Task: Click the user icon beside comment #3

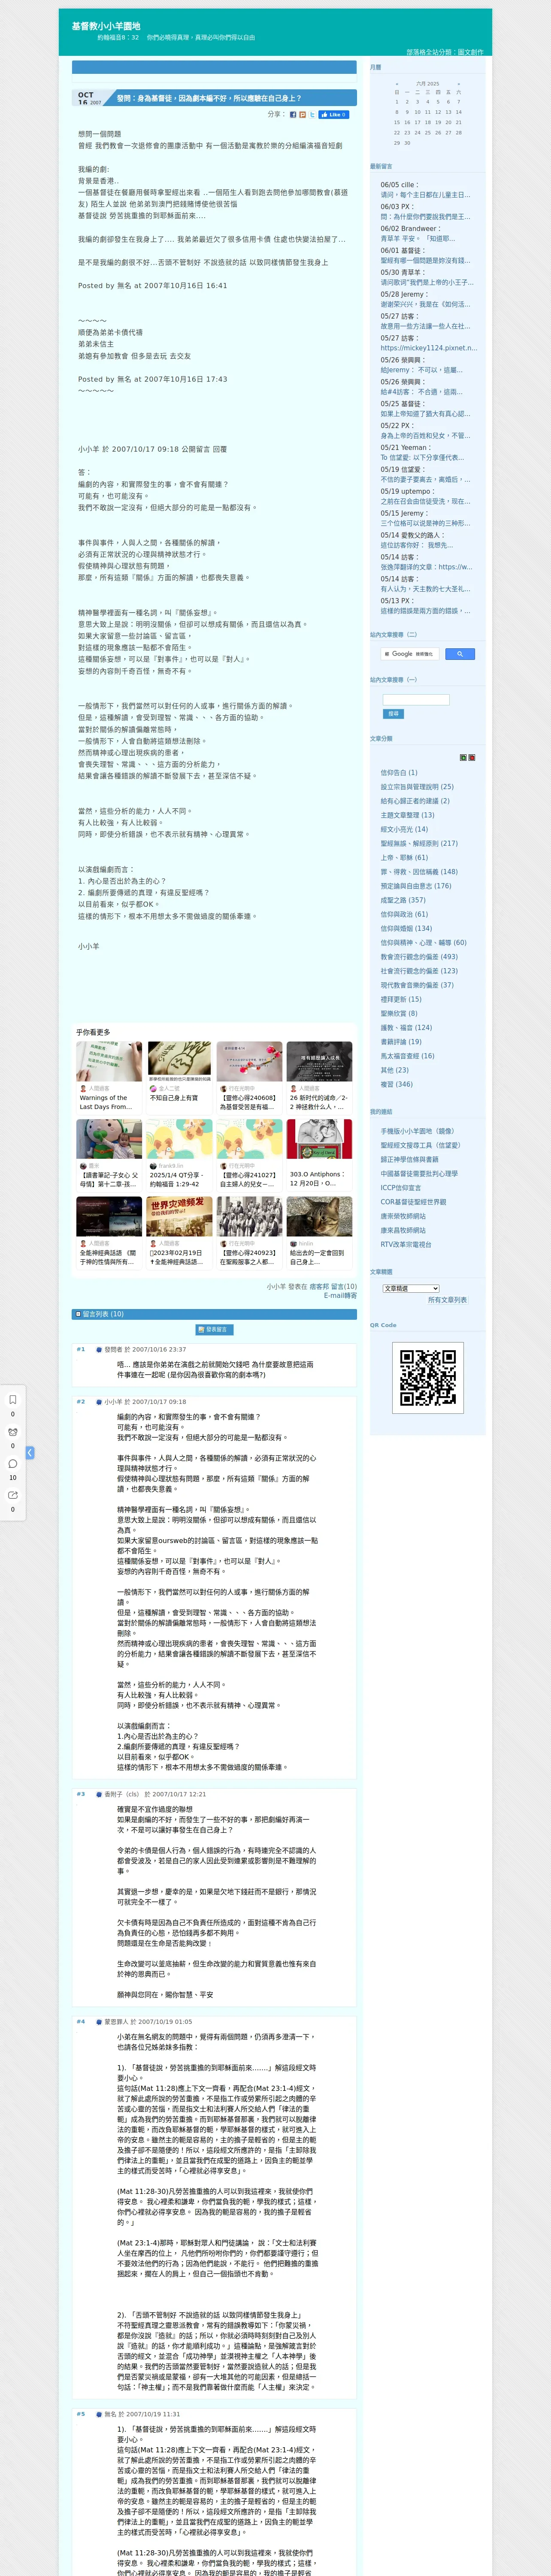Action: pyautogui.click(x=99, y=1794)
